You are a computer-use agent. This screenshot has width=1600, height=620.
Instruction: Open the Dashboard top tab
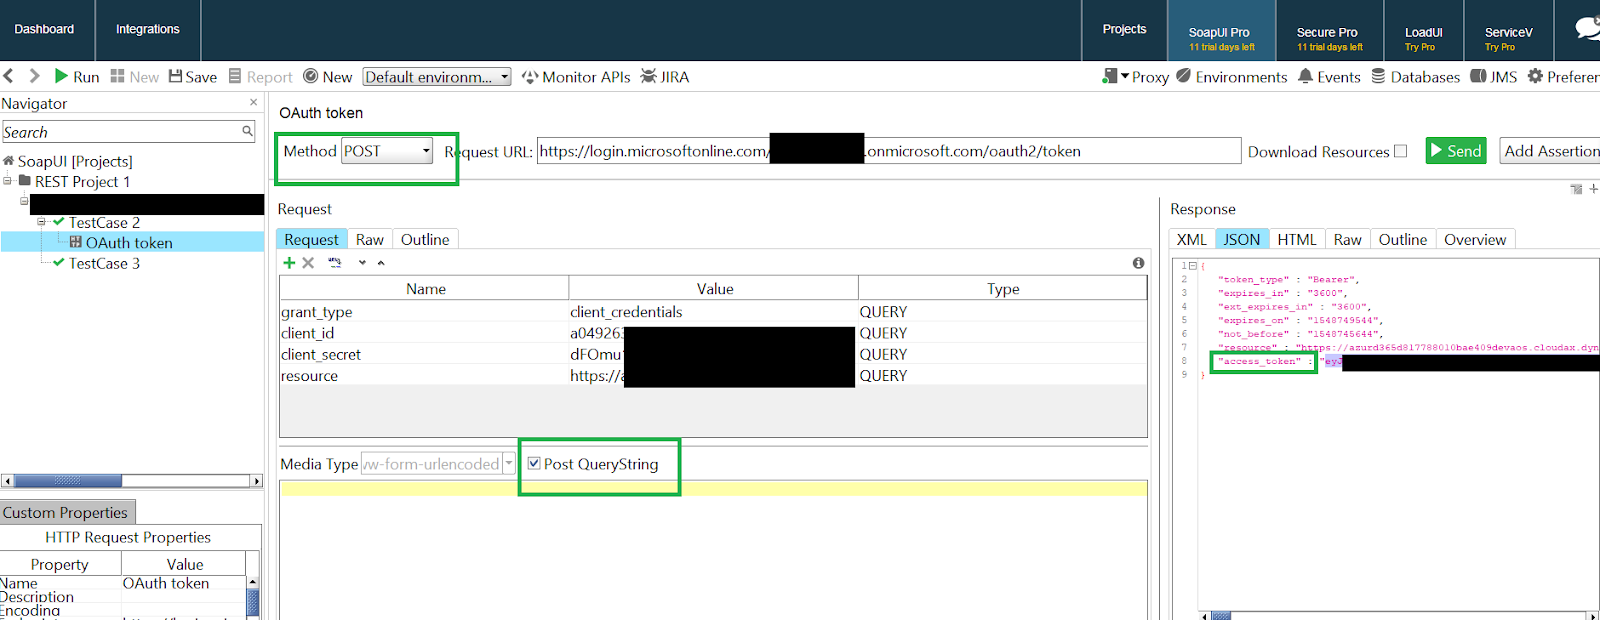(44, 30)
